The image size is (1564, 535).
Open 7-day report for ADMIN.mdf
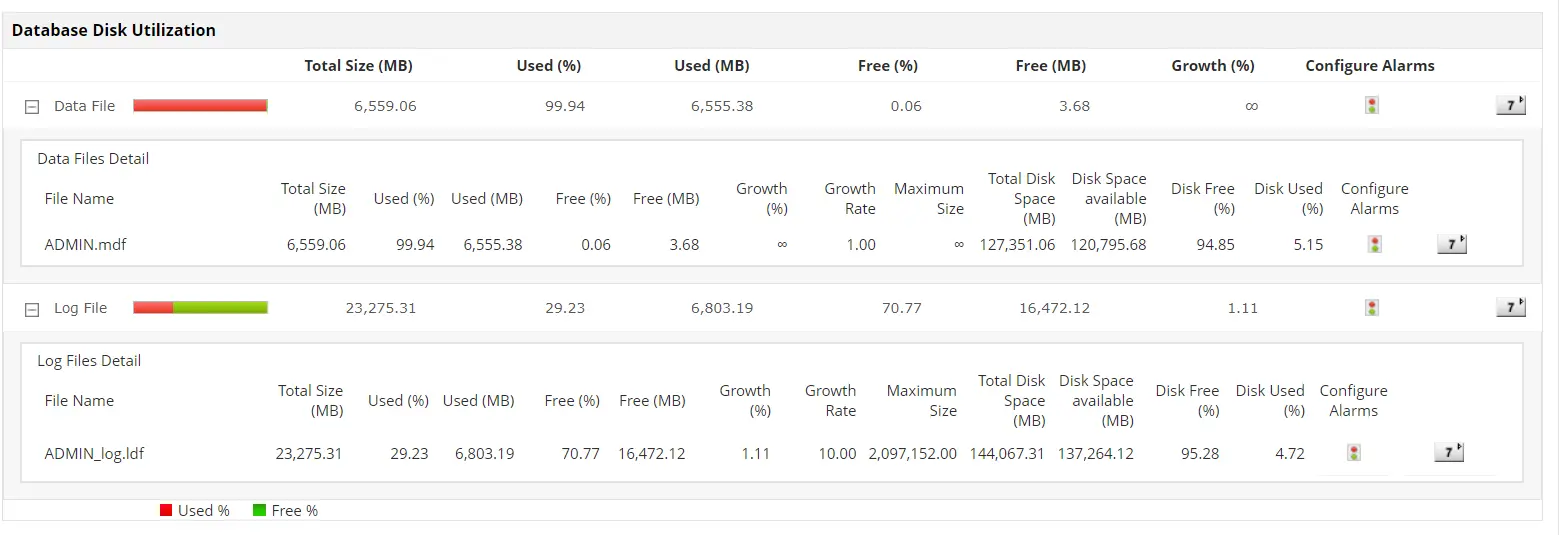pyautogui.click(x=1451, y=244)
